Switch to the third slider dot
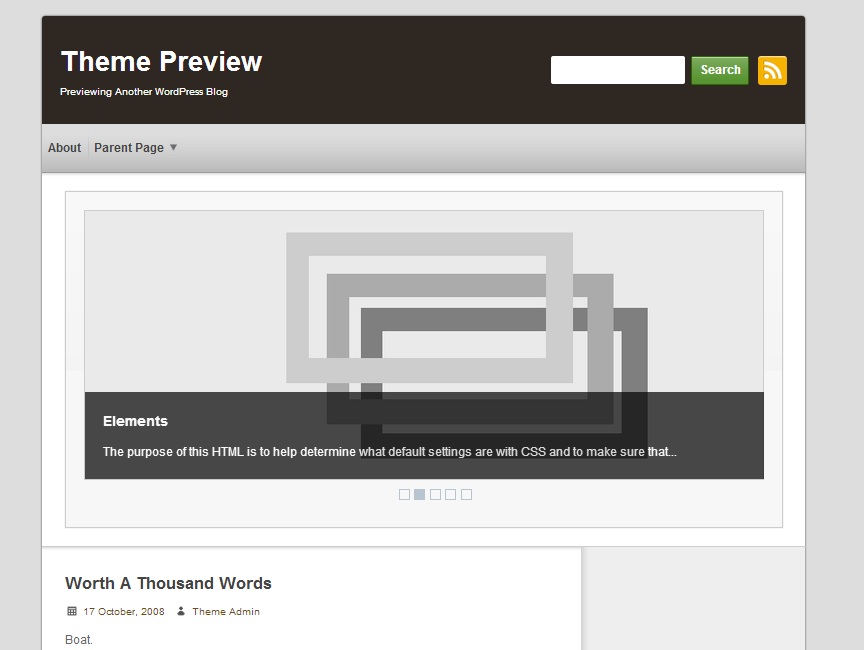The height and width of the screenshot is (650, 864). [x=435, y=494]
